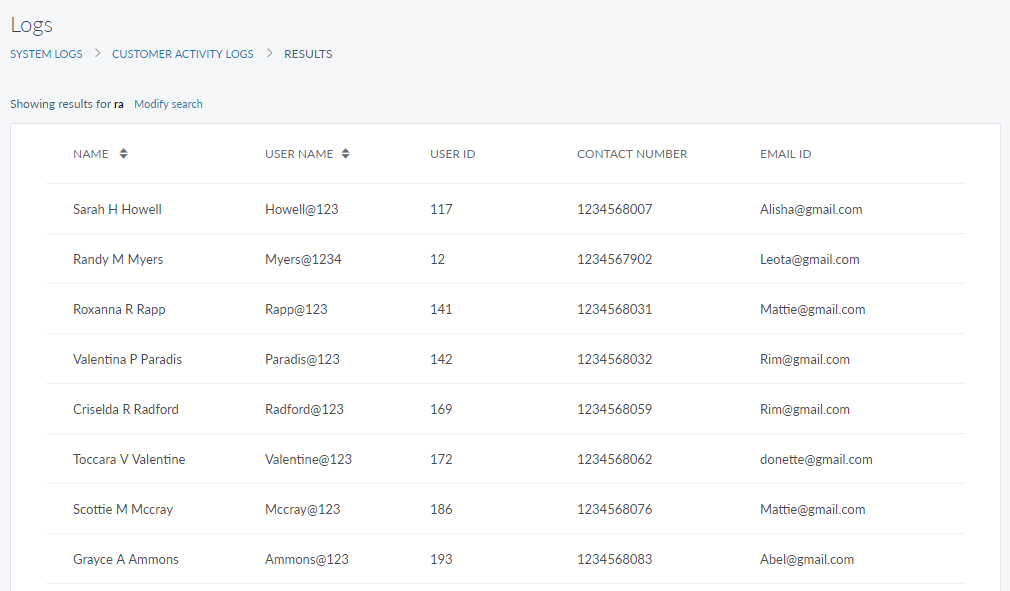Click Toccara V Valentine name
1010x591 pixels.
pyautogui.click(x=129, y=459)
